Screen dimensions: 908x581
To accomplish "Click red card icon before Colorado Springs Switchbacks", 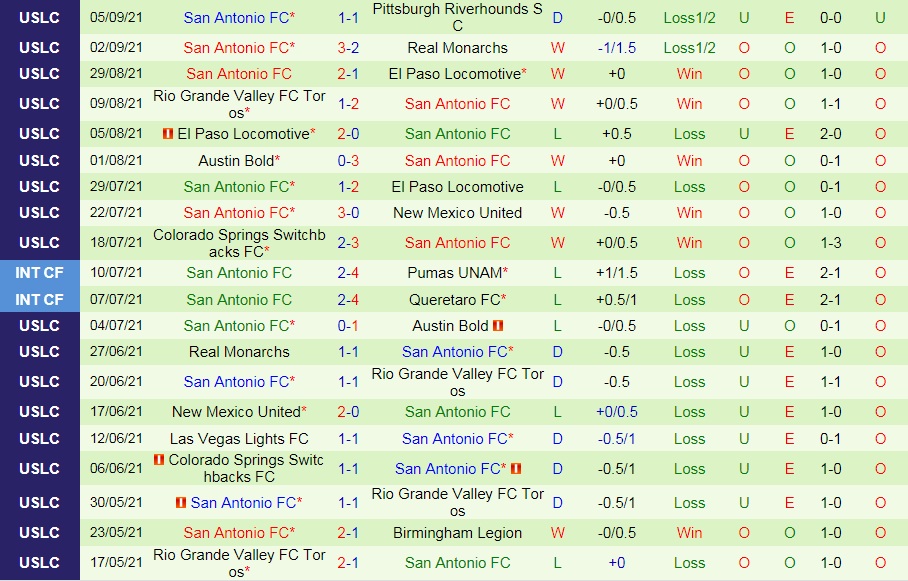I will coord(159,460).
